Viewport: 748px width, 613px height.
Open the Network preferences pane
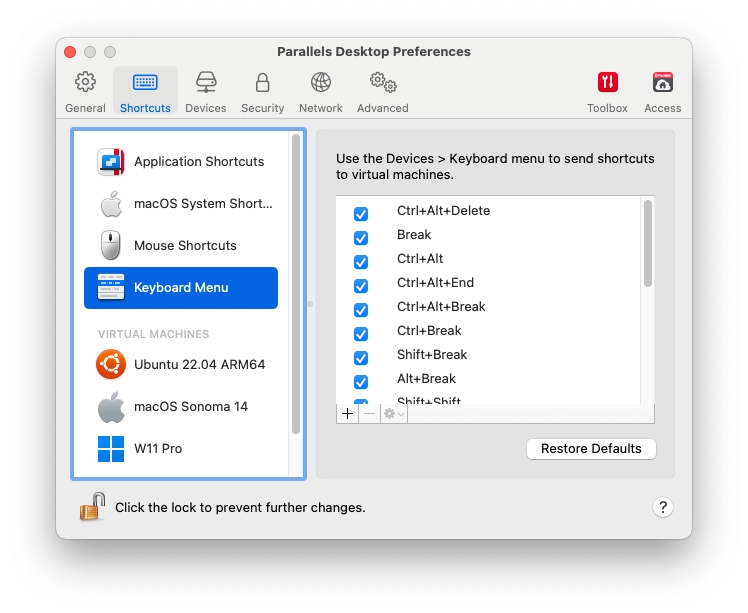[x=320, y=90]
